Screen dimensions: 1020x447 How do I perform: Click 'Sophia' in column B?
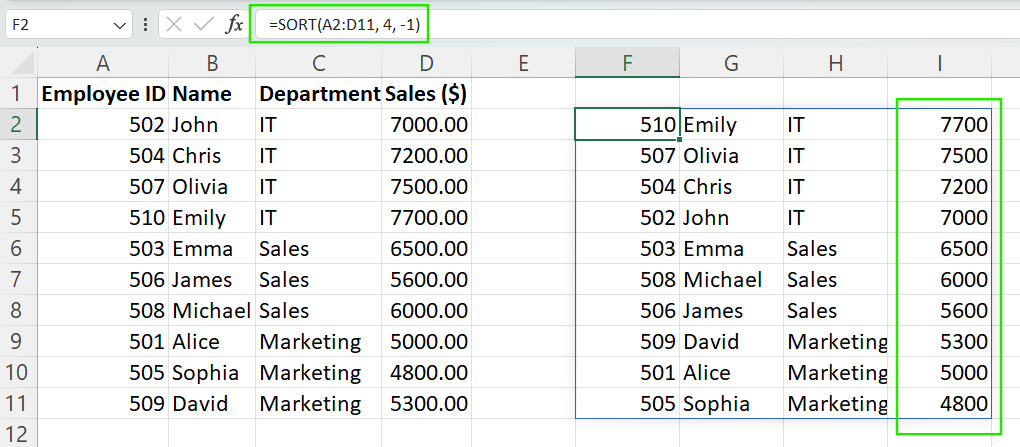pos(212,373)
